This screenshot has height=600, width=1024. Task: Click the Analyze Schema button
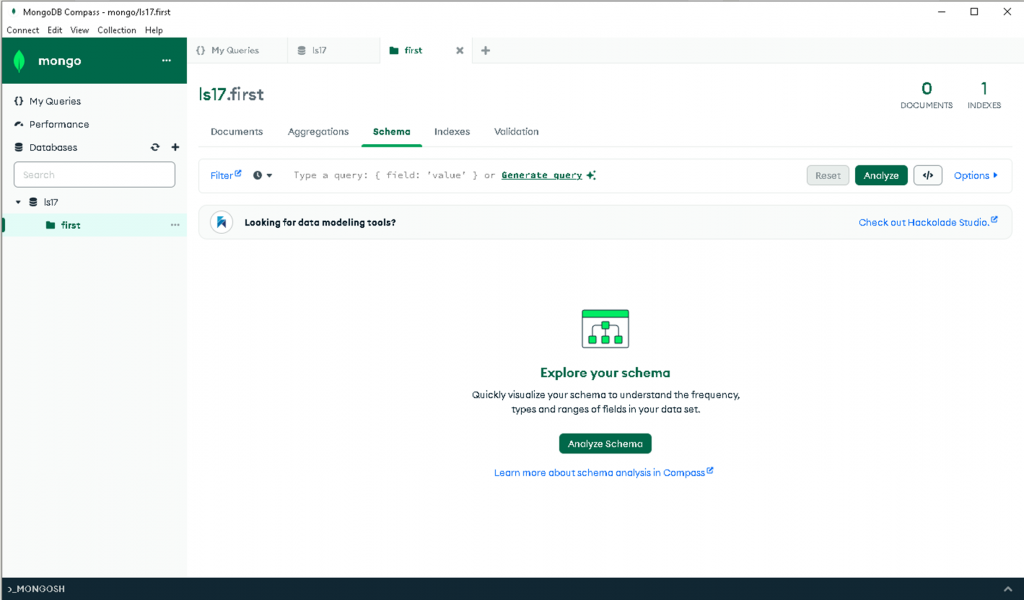[x=605, y=443]
